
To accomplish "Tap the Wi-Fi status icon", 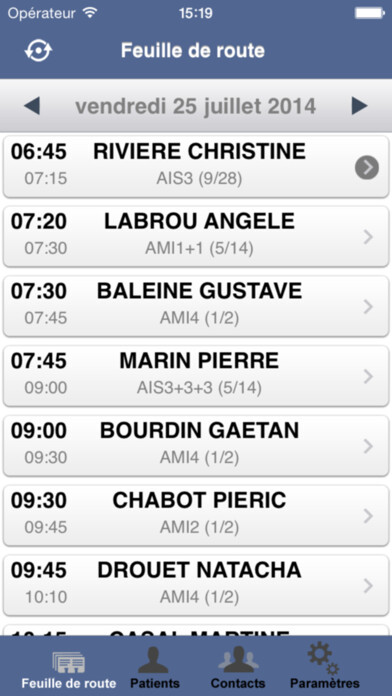I will (x=90, y=13).
